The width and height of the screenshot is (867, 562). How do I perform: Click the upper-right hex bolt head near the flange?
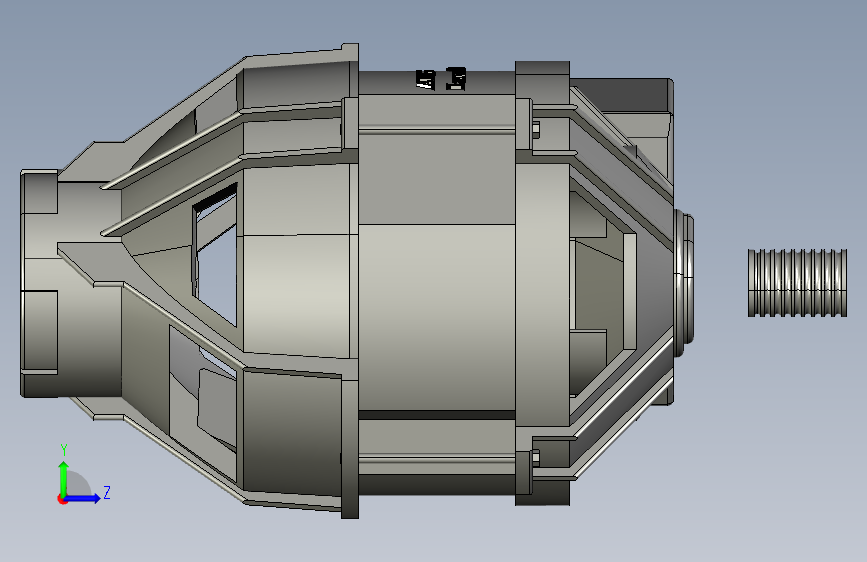pyautogui.click(x=535, y=129)
